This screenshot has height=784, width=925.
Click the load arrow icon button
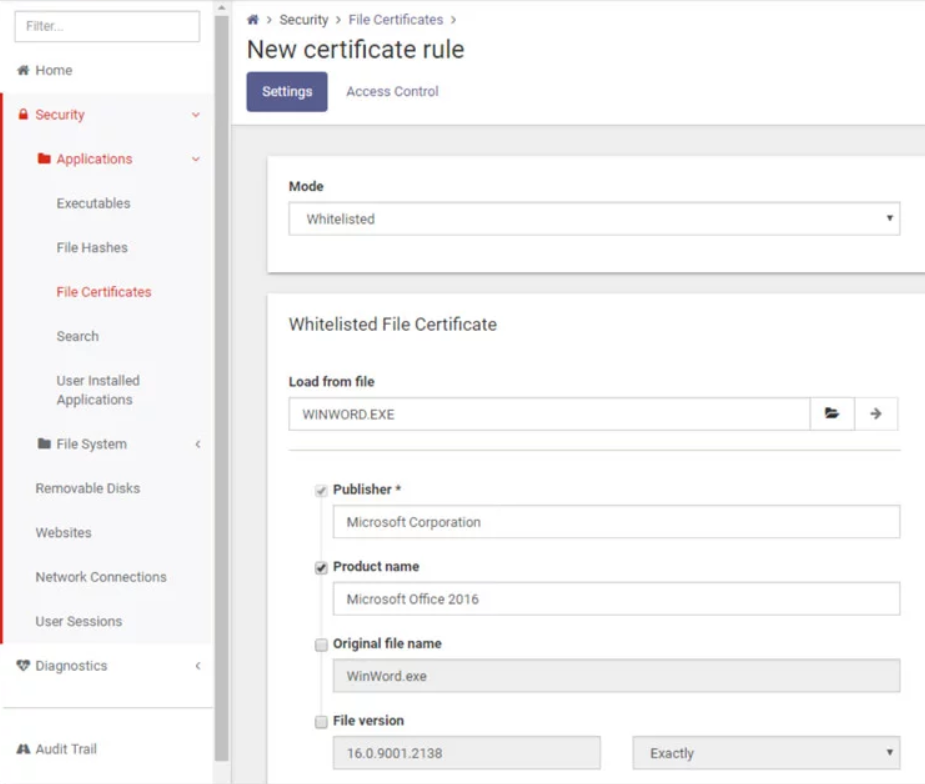click(x=876, y=414)
